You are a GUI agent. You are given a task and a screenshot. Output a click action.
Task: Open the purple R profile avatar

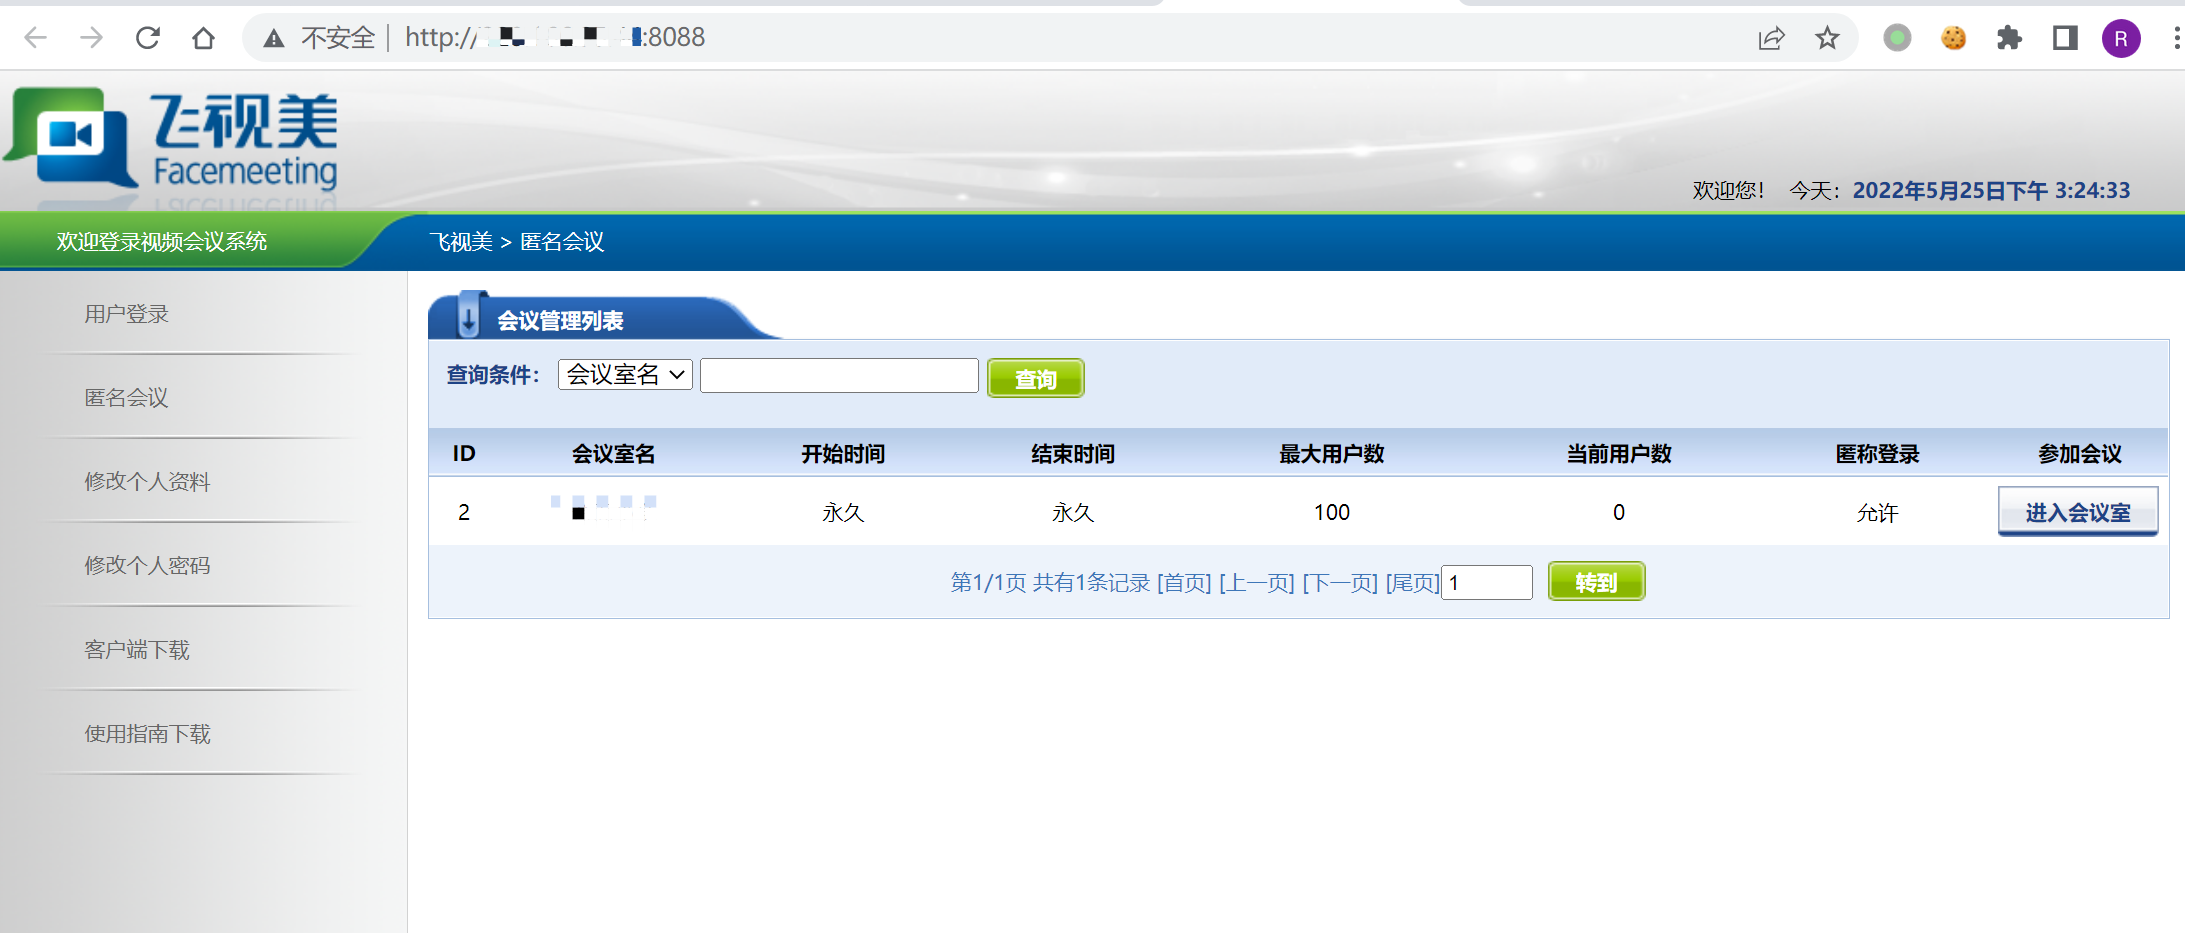(2121, 39)
